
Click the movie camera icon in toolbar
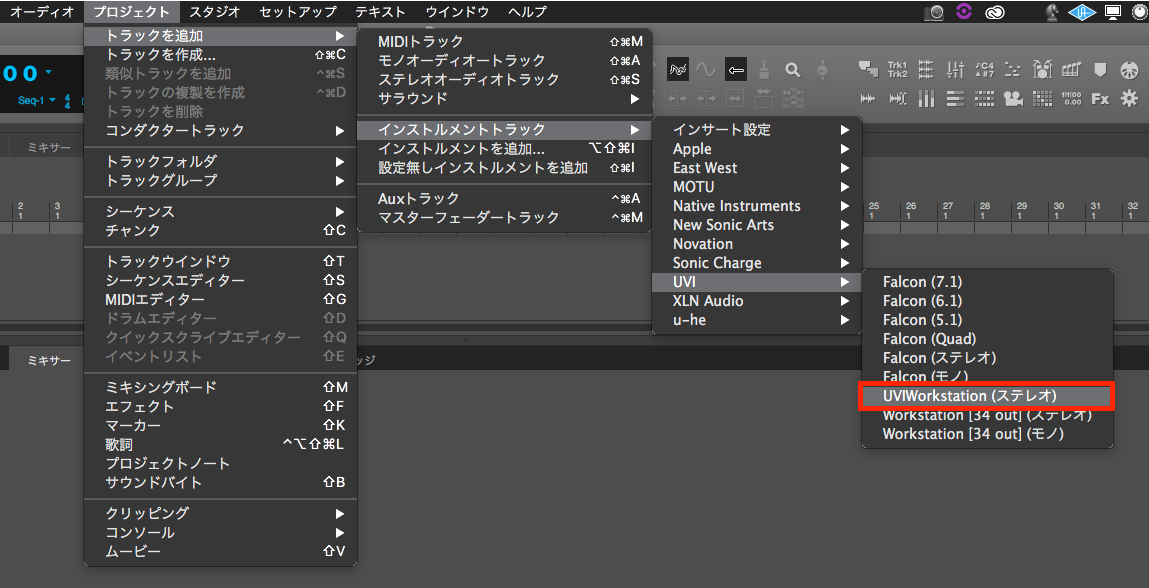click(x=1013, y=98)
